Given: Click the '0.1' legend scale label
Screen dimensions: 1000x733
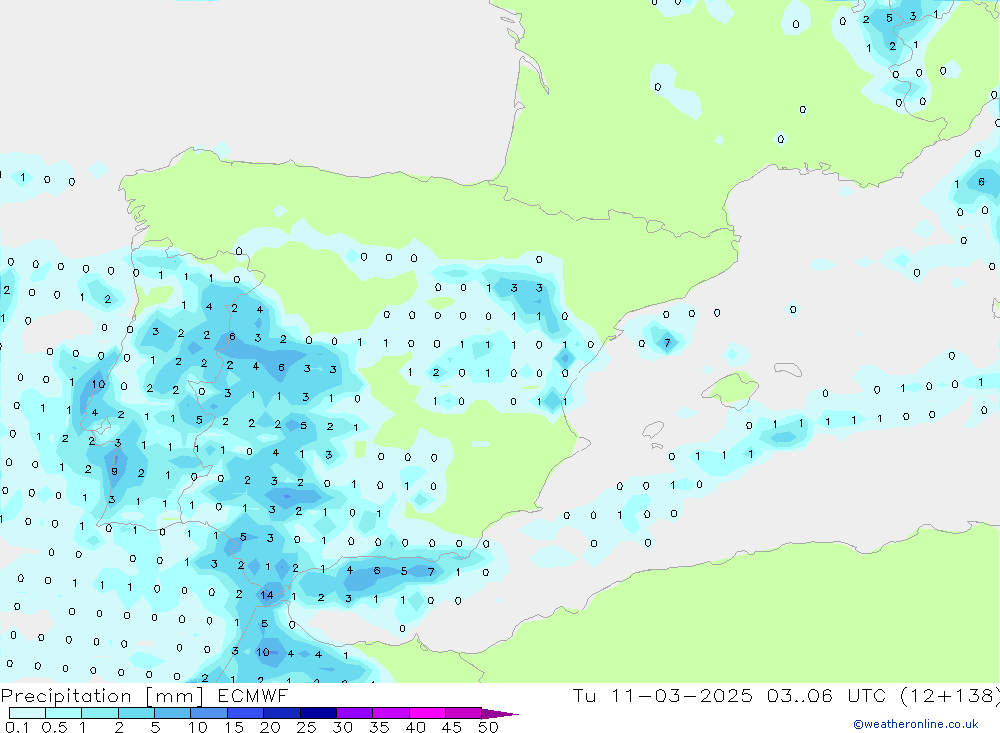Looking at the screenshot, I should pos(17,727).
